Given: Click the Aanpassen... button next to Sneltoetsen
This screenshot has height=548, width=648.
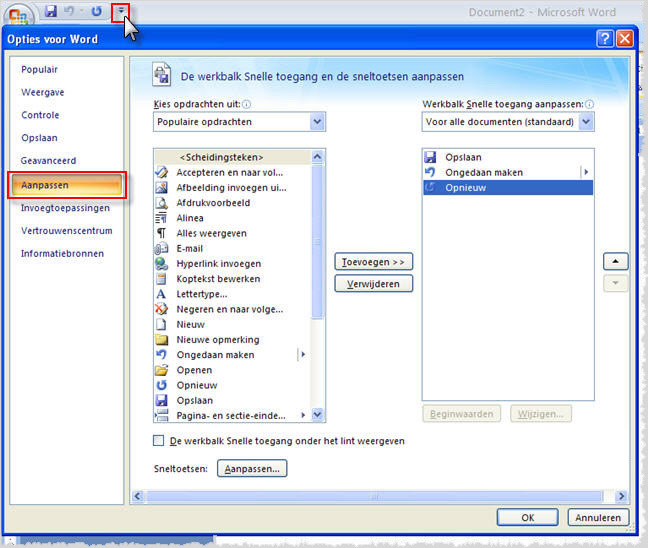Looking at the screenshot, I should click(252, 469).
